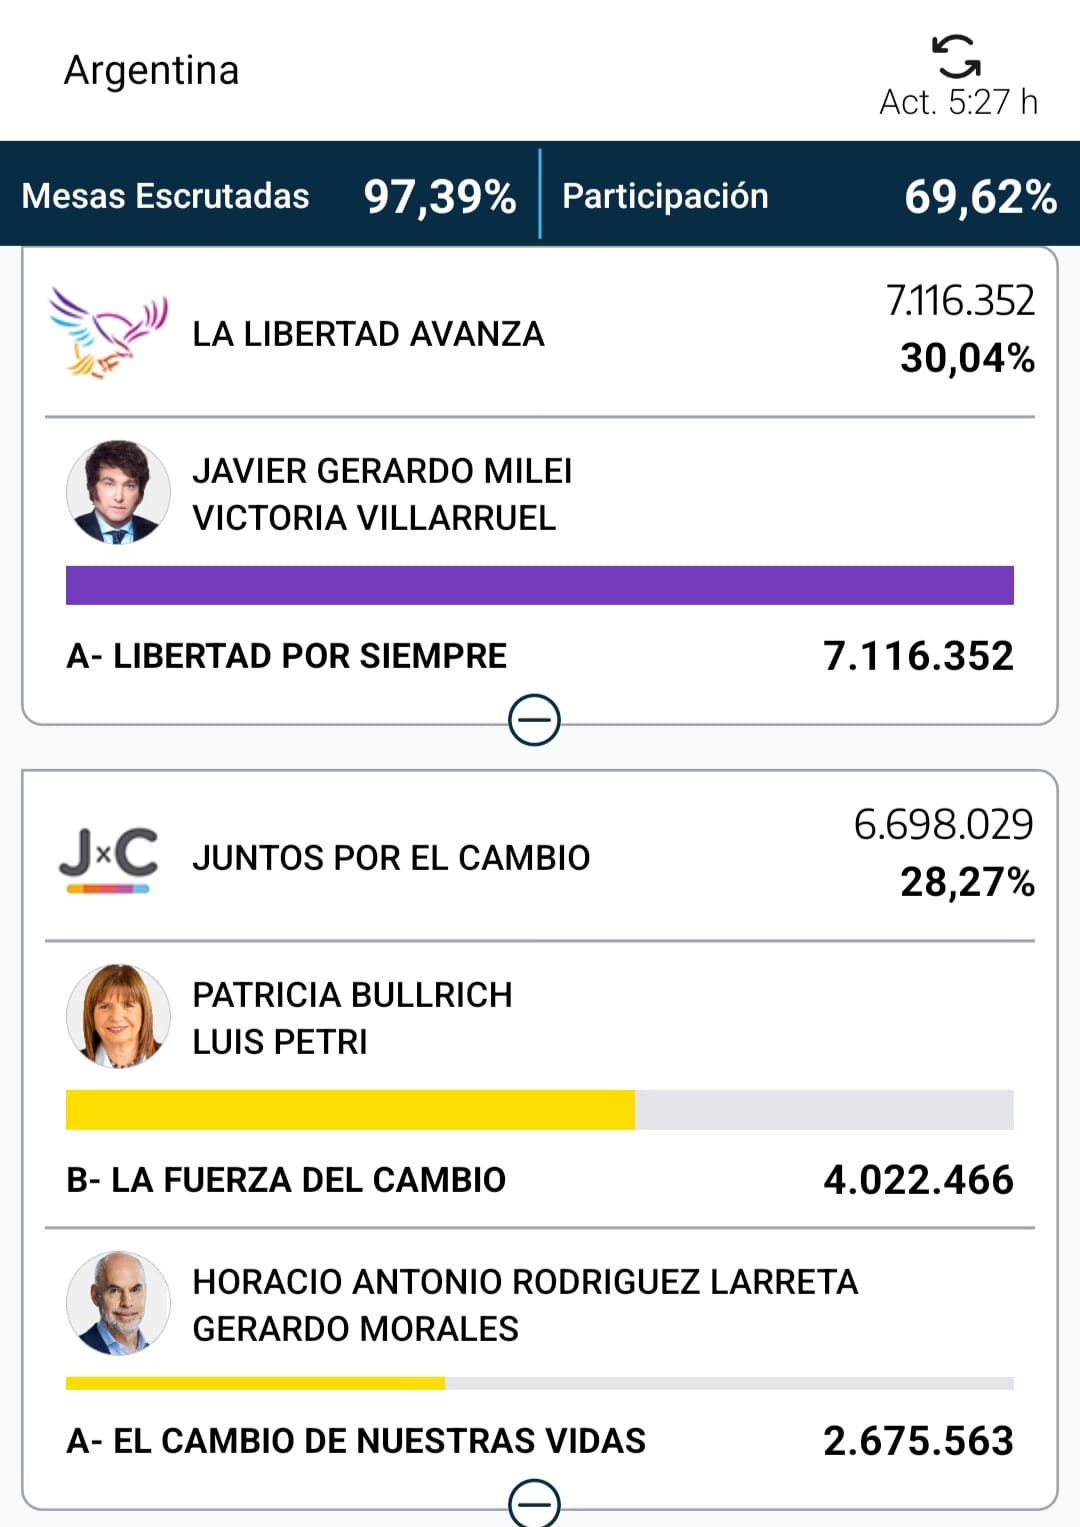Select the B- LA FUERZA DEL CAMBIO list
Viewport: 1080px width, 1527px height.
[286, 1180]
